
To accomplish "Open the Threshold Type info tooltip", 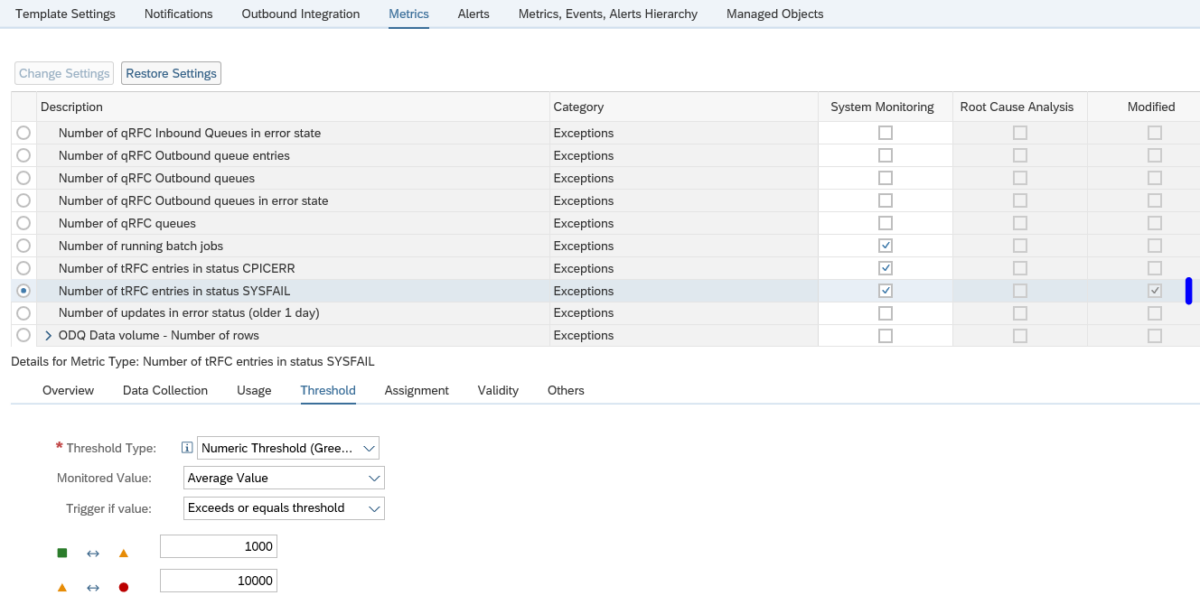I will (187, 447).
